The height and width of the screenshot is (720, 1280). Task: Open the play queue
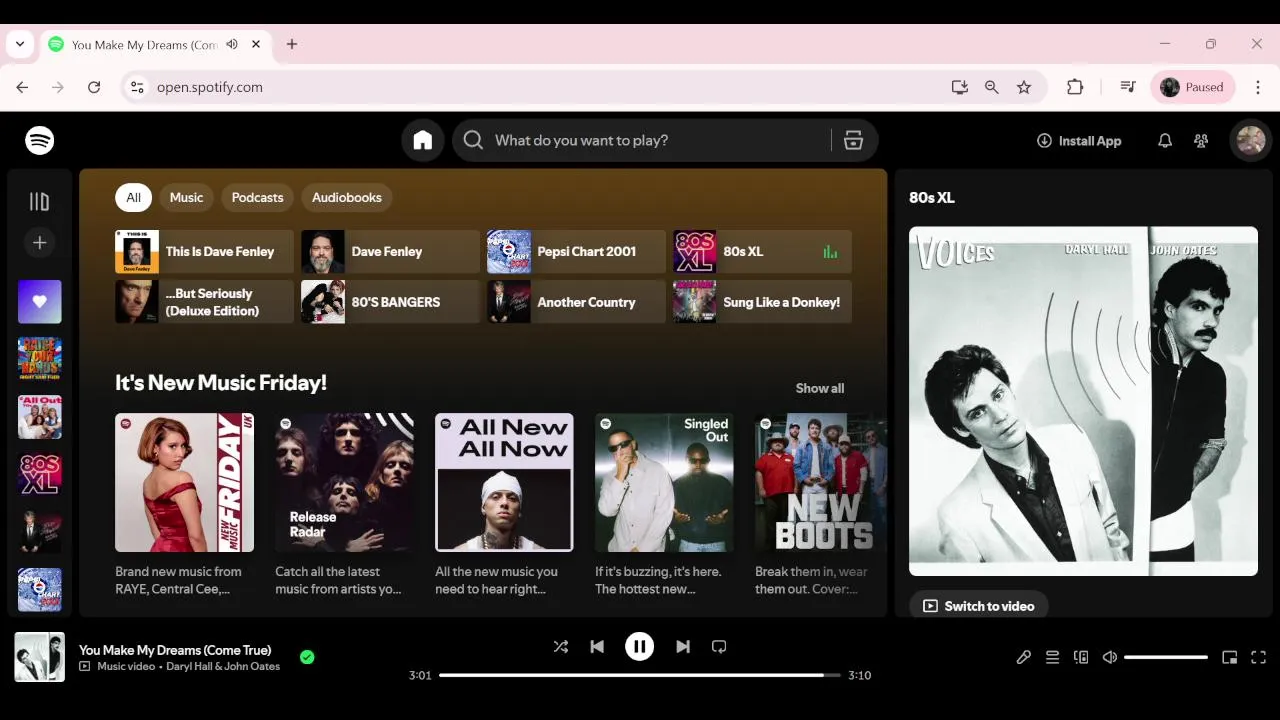coord(1052,657)
